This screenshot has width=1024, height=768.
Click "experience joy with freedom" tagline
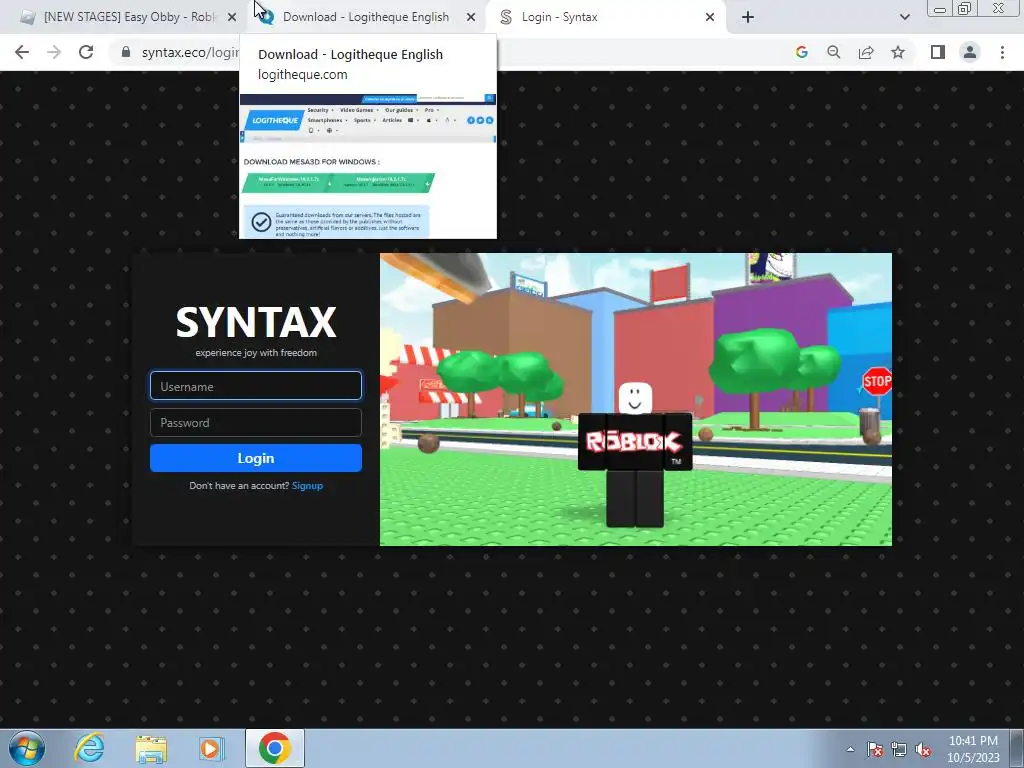[x=256, y=353]
